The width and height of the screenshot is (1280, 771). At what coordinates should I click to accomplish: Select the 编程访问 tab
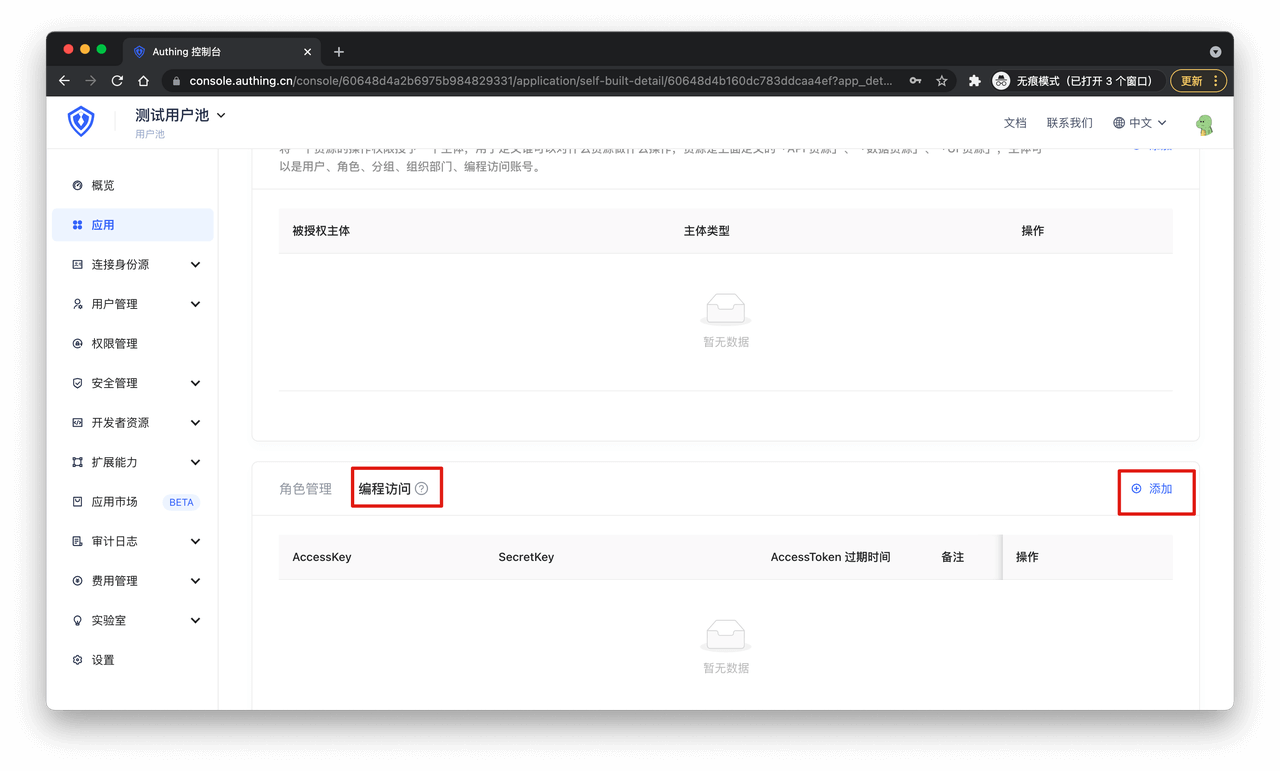pos(385,489)
